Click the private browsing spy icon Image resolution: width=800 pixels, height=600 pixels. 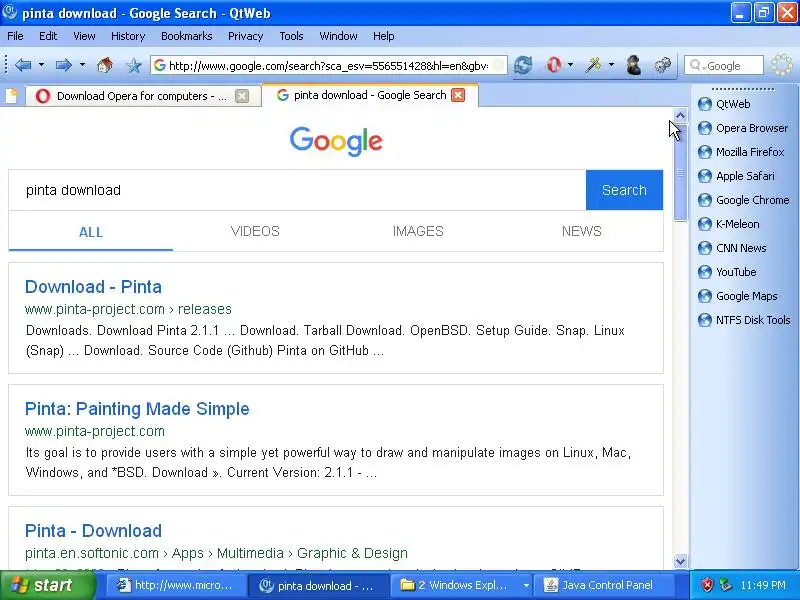click(634, 65)
